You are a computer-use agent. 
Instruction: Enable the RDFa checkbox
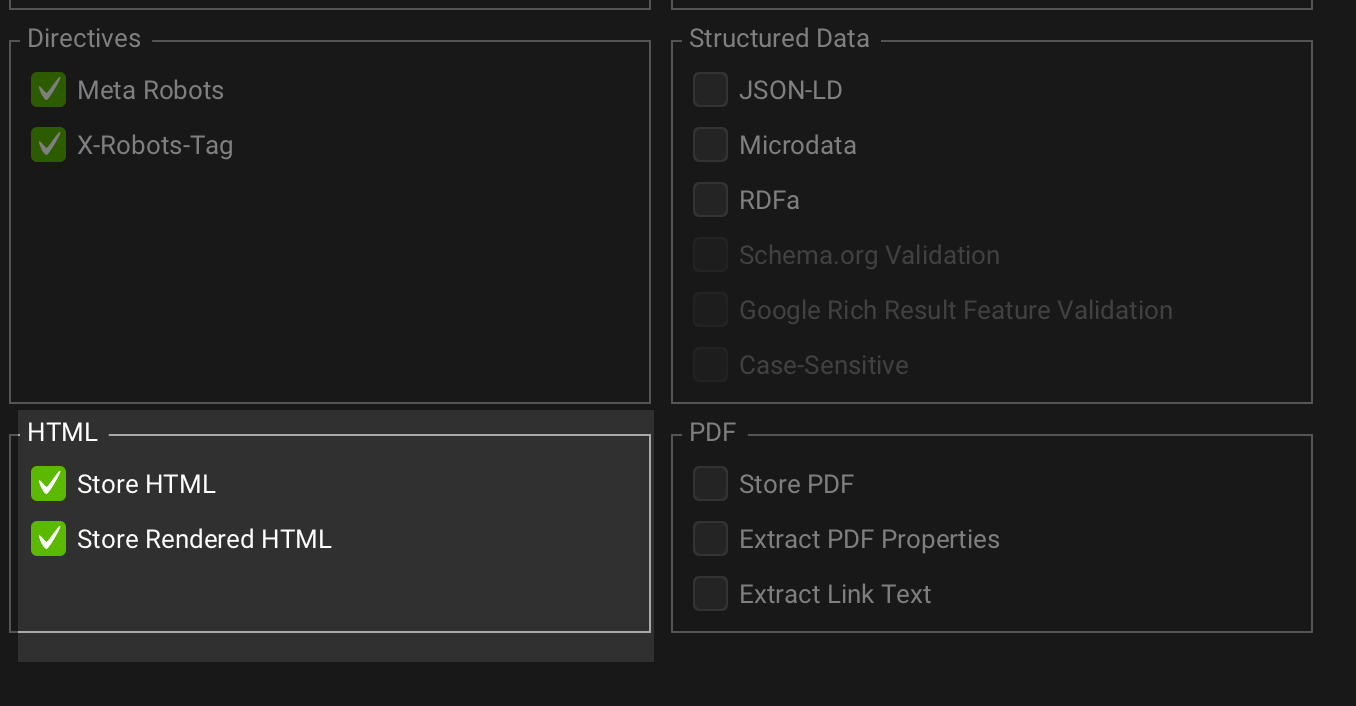point(710,200)
